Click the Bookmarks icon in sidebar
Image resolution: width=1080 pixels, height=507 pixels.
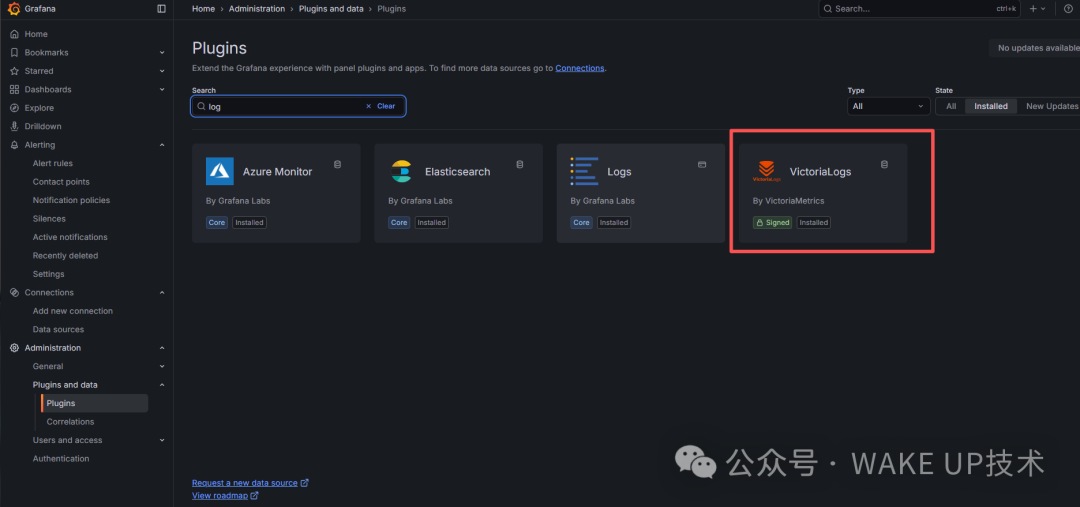coord(14,52)
